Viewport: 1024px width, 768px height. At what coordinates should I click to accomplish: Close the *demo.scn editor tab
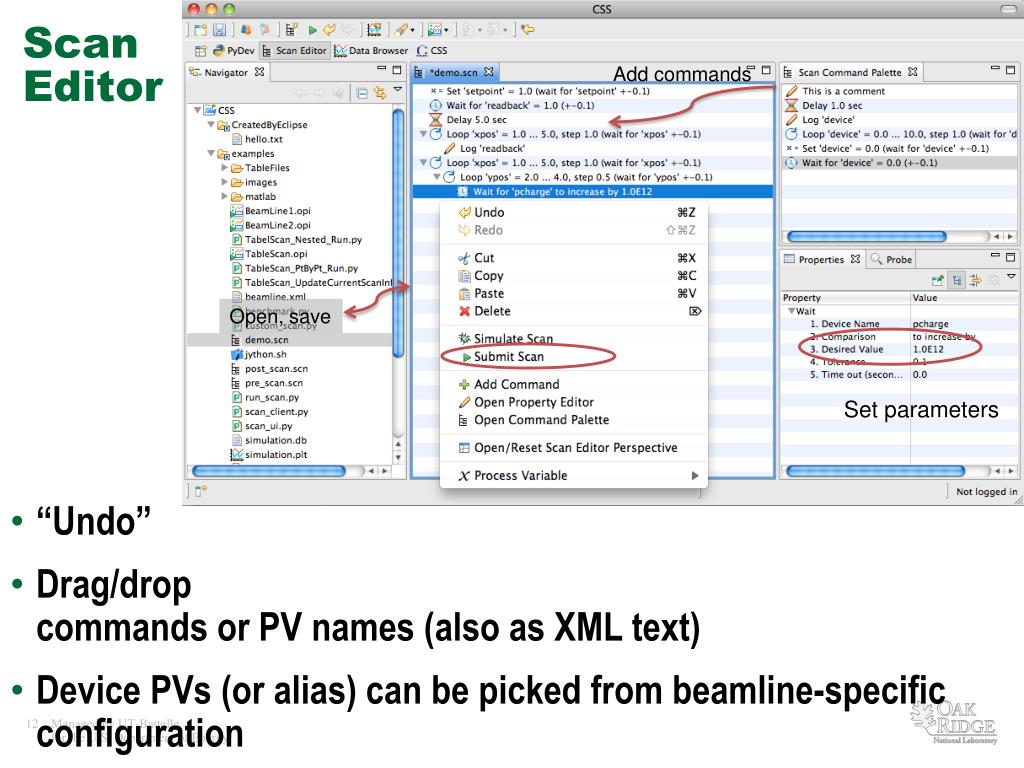pyautogui.click(x=488, y=71)
